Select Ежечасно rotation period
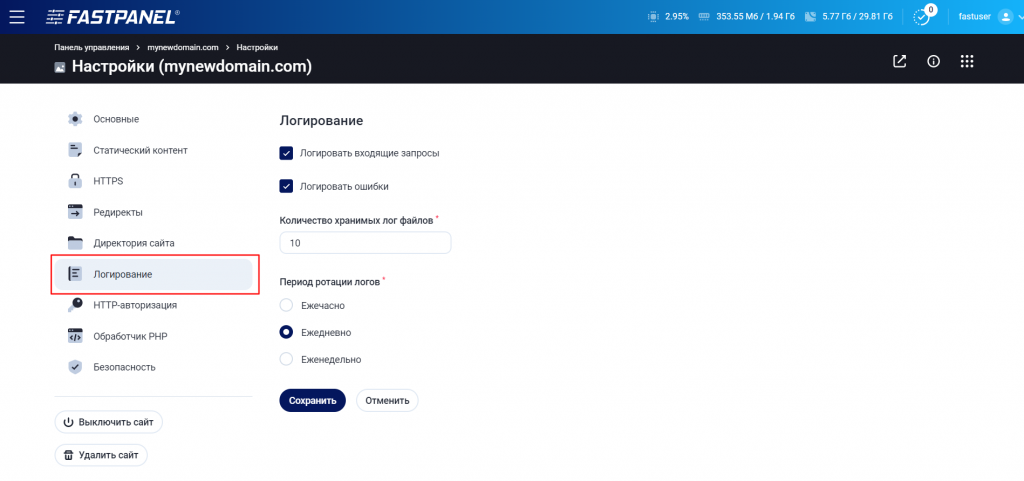Screen dimensions: 1024x481 point(286,305)
